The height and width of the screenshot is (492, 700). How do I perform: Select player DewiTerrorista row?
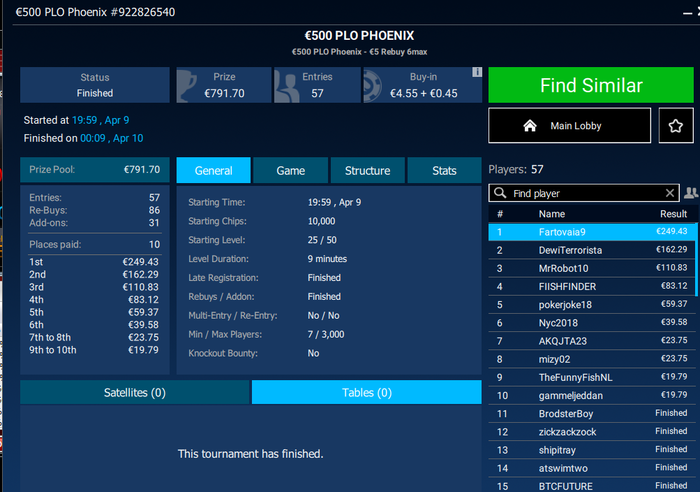[592, 250]
